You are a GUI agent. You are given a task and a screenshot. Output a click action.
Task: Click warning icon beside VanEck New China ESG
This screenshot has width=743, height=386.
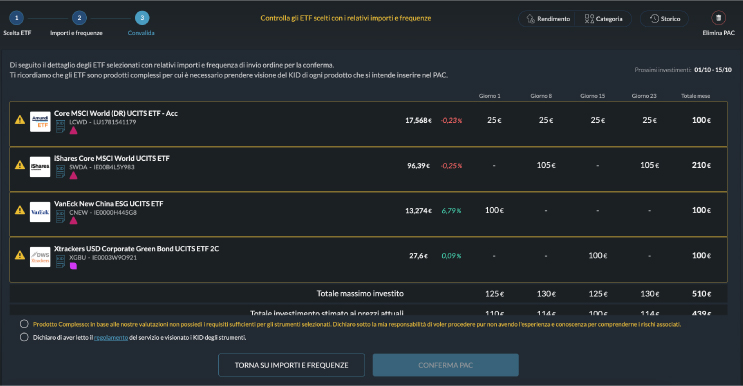(x=20, y=210)
